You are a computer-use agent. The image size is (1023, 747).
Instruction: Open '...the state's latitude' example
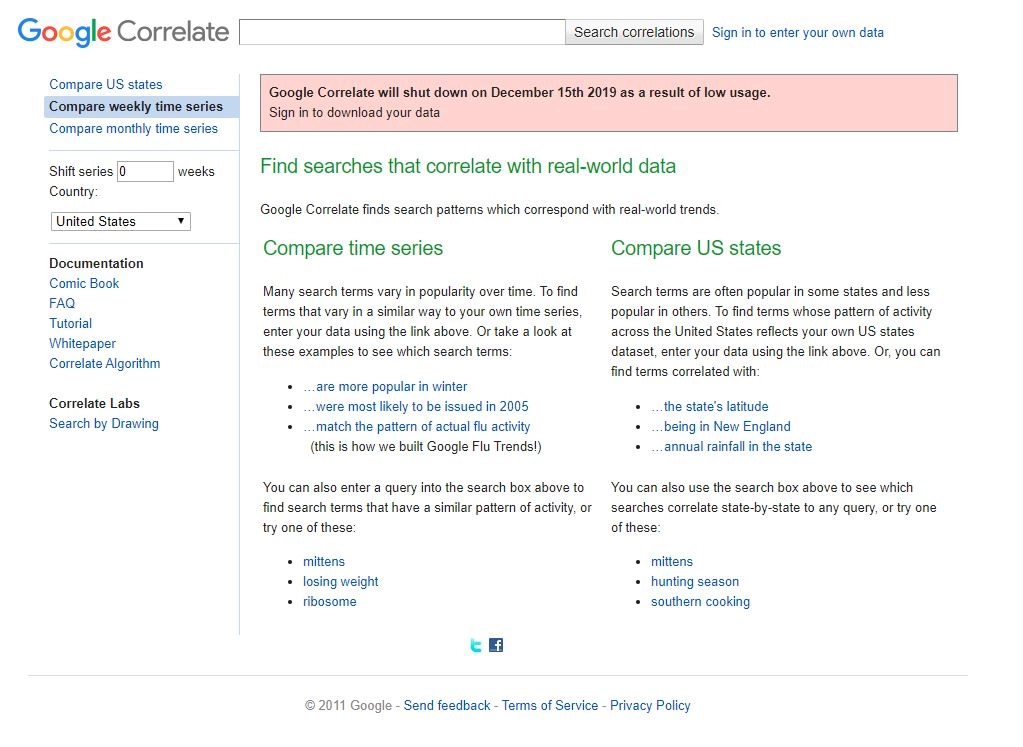click(709, 406)
